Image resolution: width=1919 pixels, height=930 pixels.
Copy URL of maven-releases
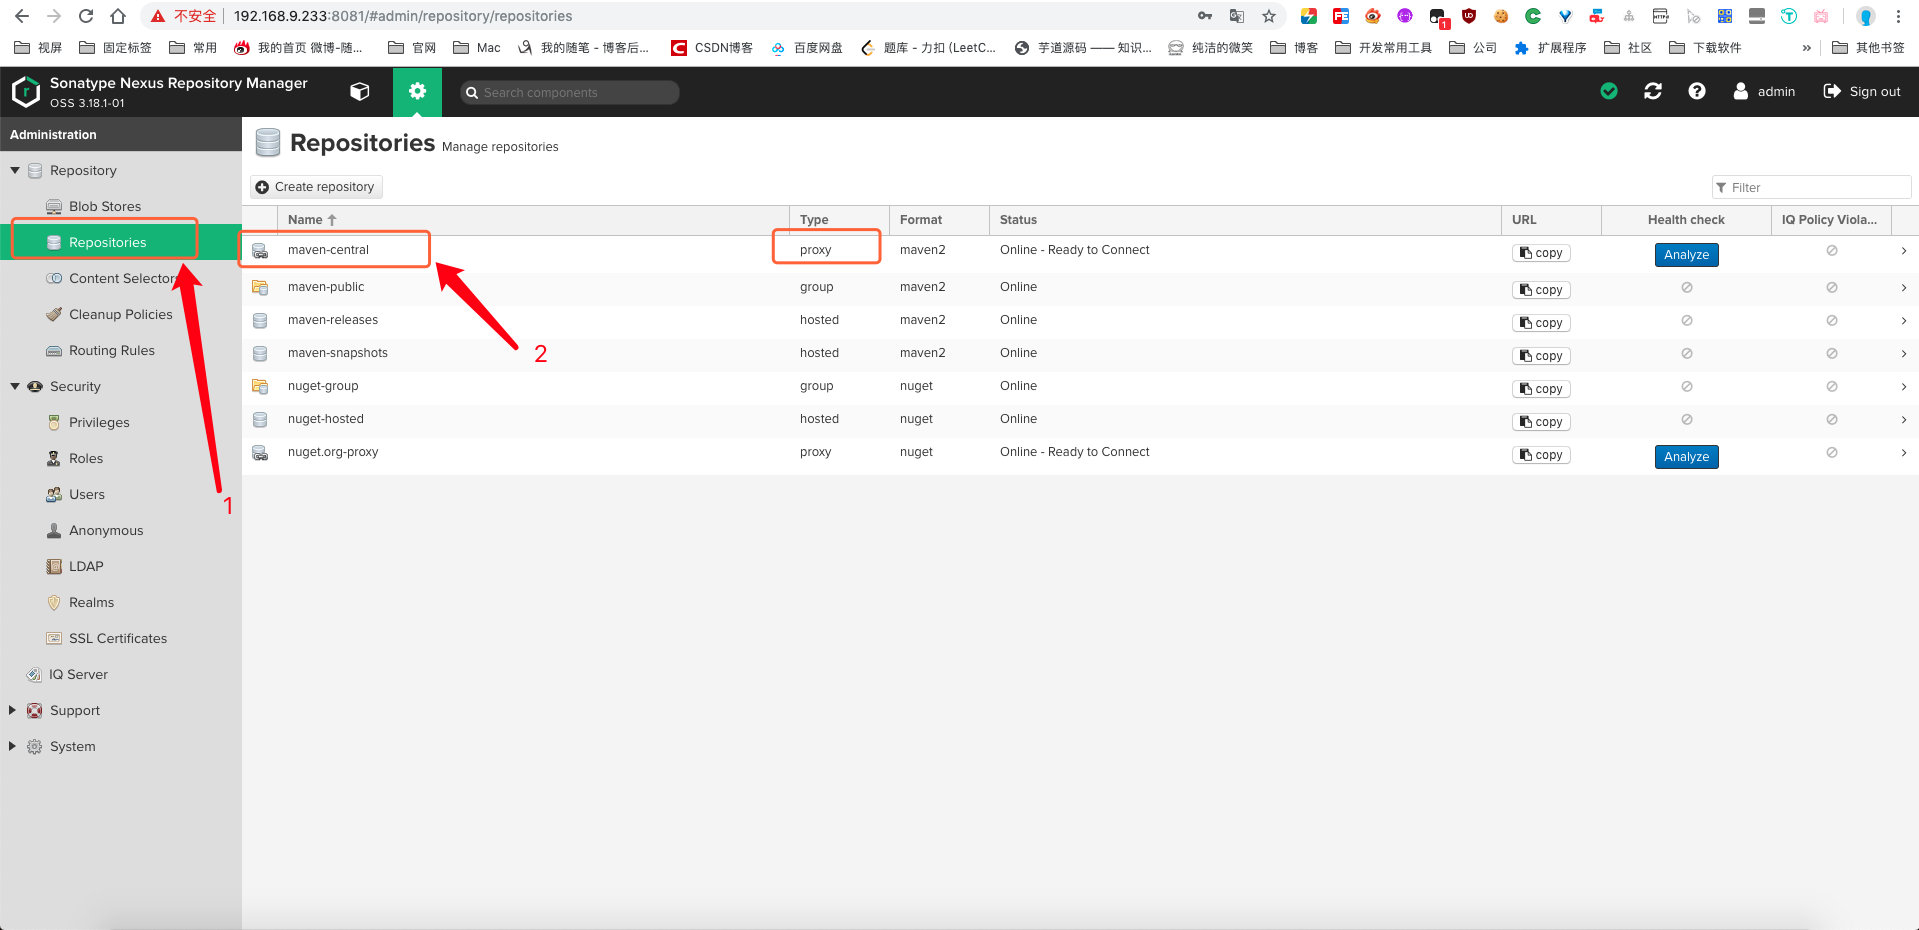click(x=1541, y=323)
